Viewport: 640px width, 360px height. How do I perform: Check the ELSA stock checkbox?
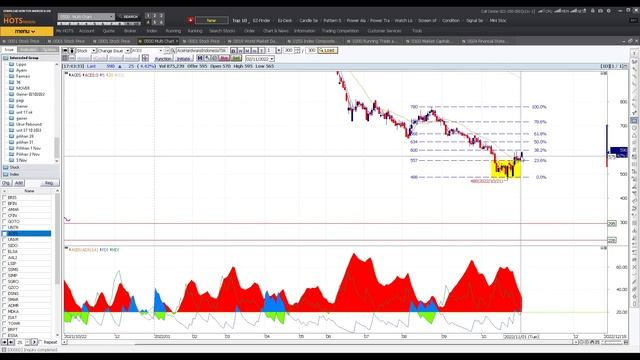[x=4, y=251]
